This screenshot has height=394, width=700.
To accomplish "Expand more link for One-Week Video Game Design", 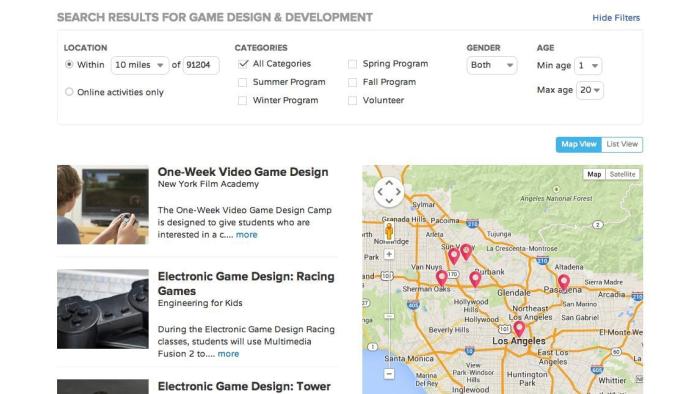I will click(x=246, y=235).
